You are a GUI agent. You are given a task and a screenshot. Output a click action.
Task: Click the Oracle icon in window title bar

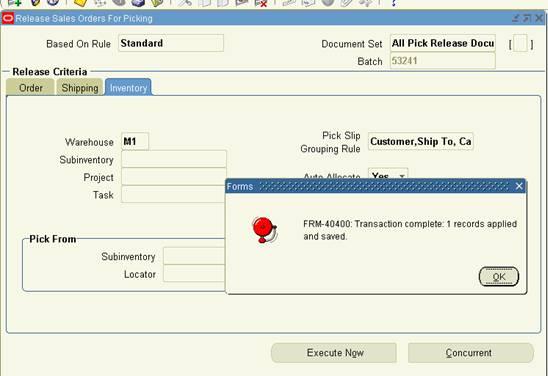pyautogui.click(x=8, y=18)
